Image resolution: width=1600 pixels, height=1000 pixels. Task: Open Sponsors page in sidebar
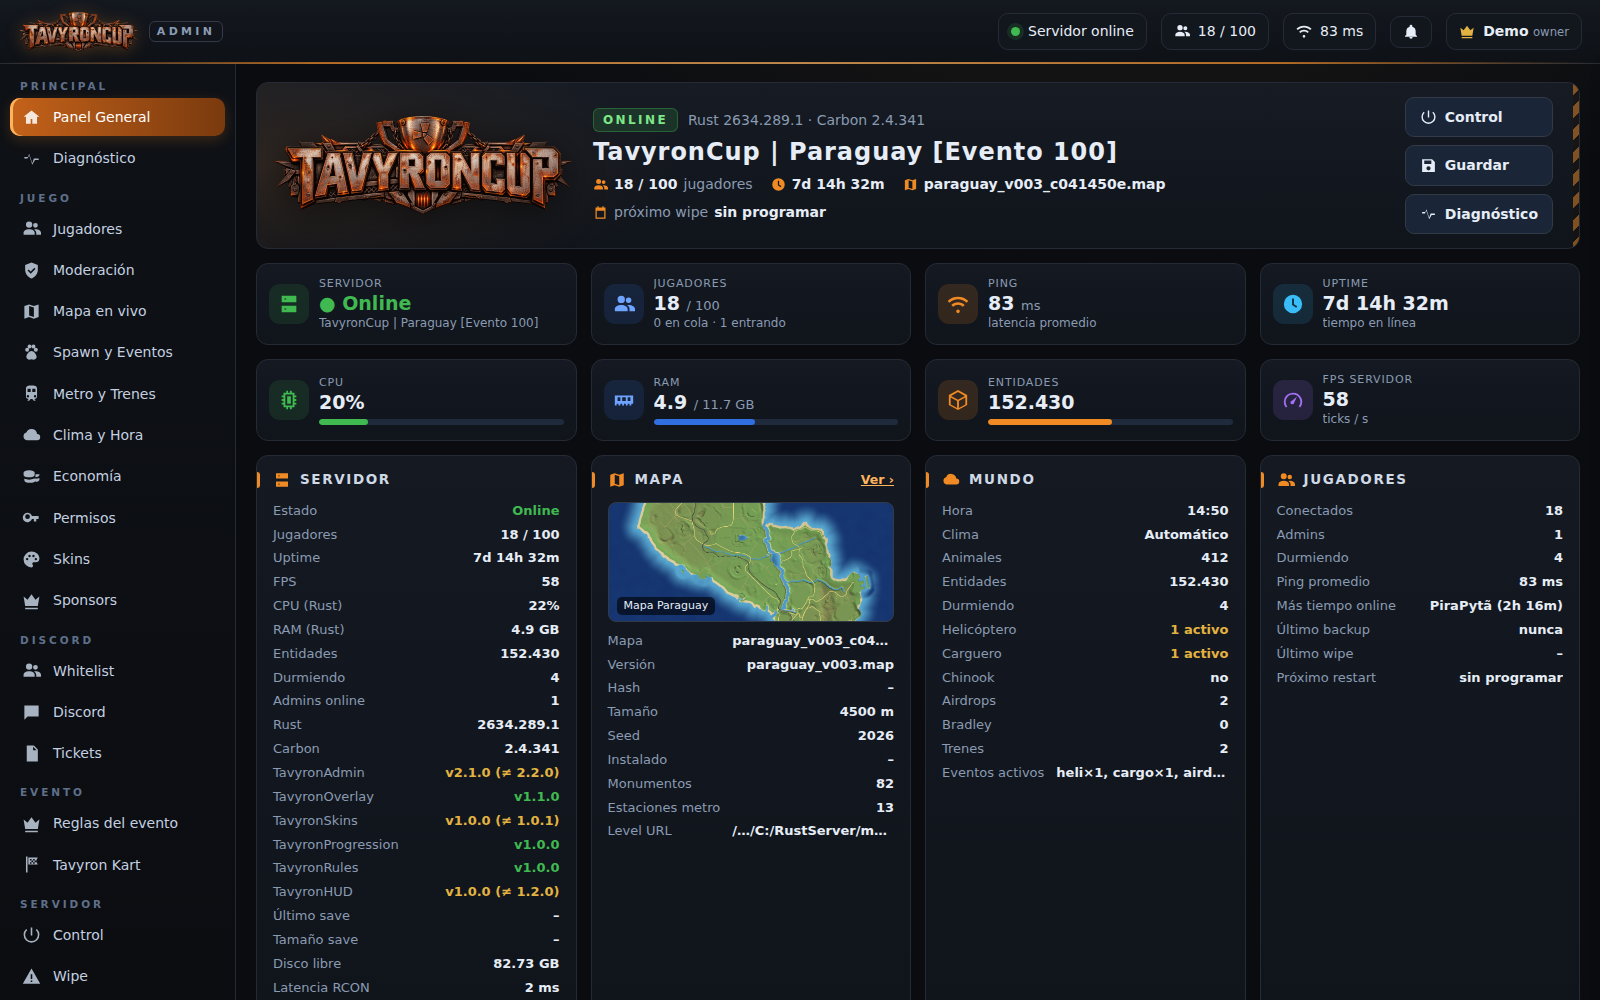point(118,600)
